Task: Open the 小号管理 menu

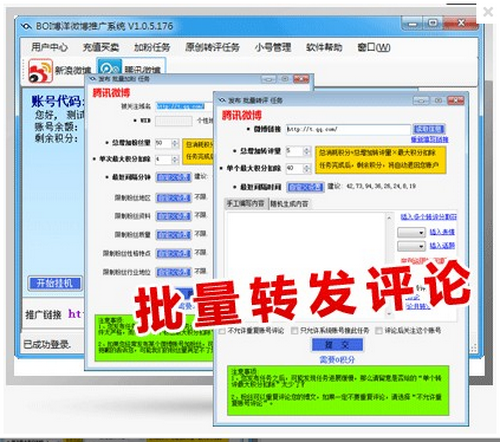Action: tap(273, 47)
